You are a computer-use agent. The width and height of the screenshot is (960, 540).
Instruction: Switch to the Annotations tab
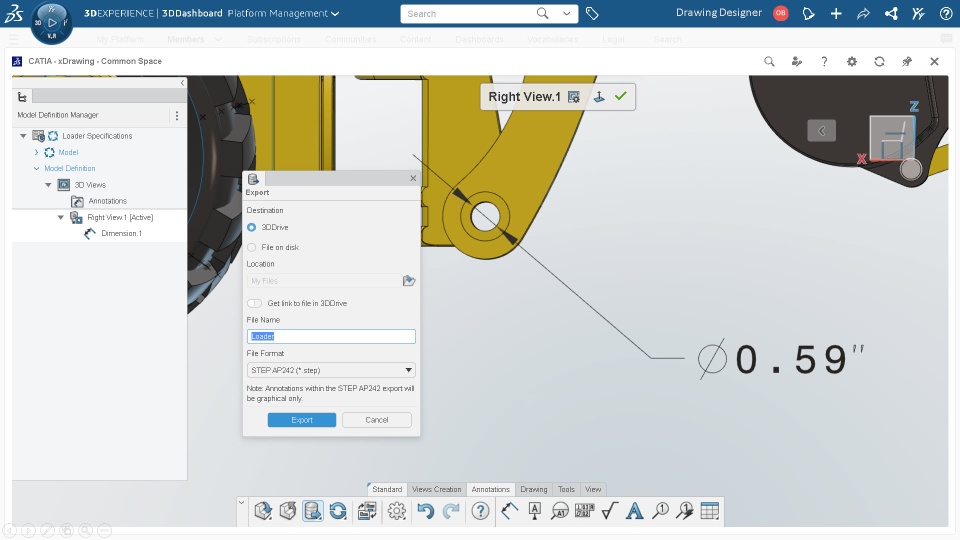click(x=490, y=489)
